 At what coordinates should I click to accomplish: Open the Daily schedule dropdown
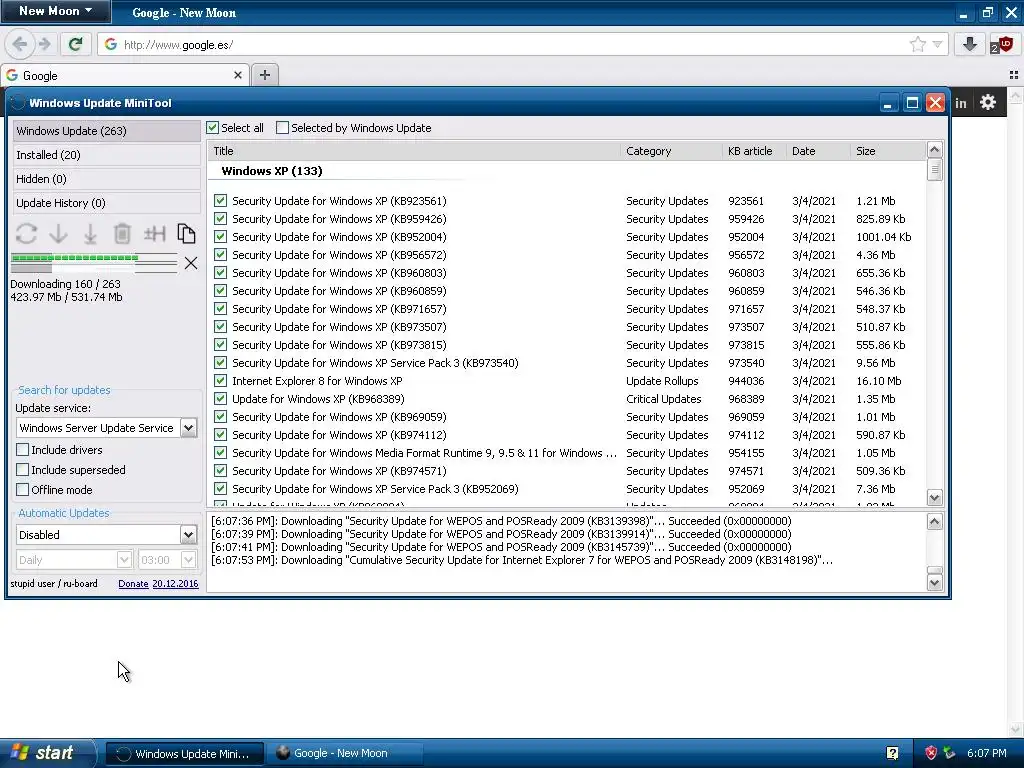click(x=124, y=560)
